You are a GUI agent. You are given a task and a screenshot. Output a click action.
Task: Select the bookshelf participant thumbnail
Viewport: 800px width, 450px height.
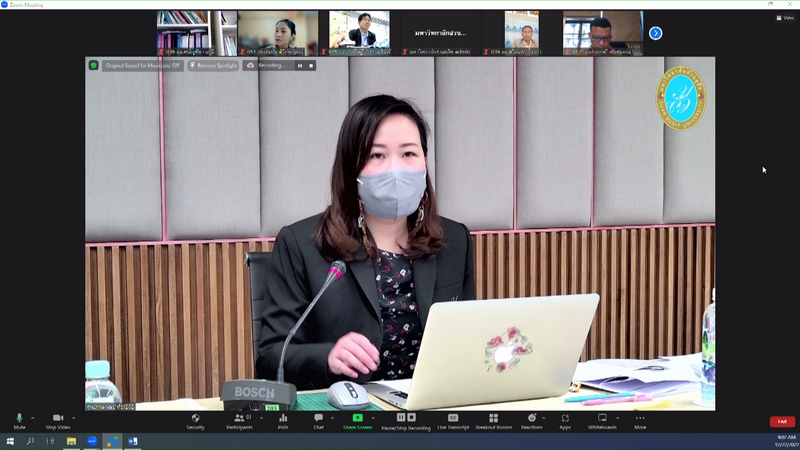[x=197, y=33]
